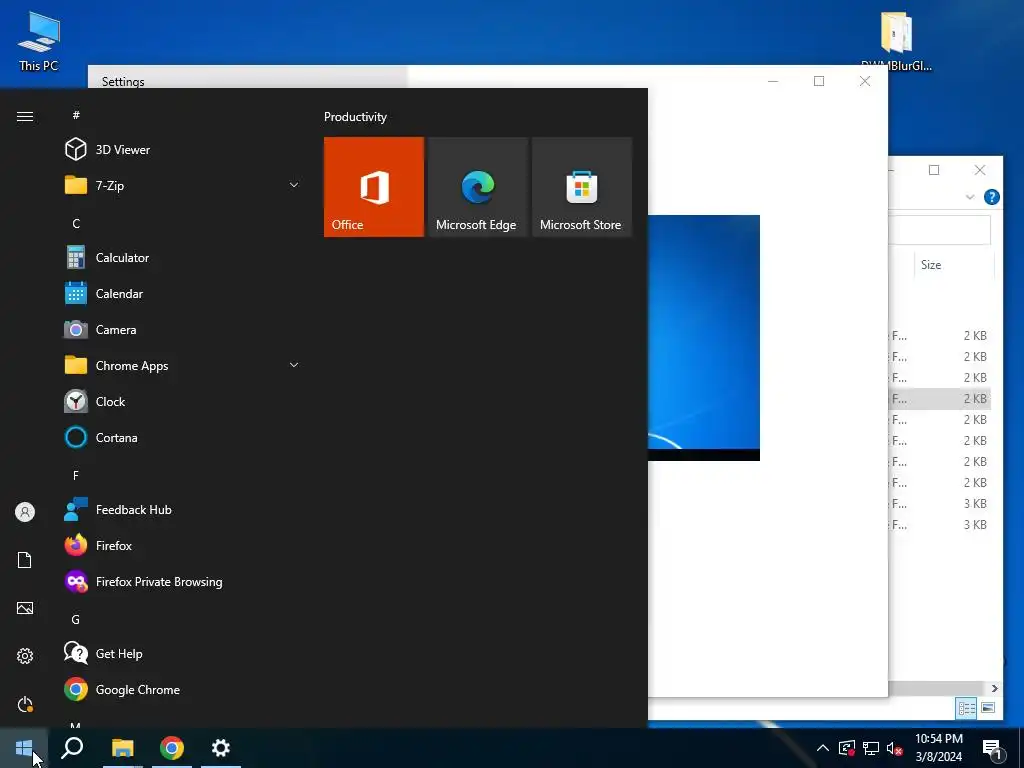Click the muted volume tray icon

pyautogui.click(x=895, y=748)
